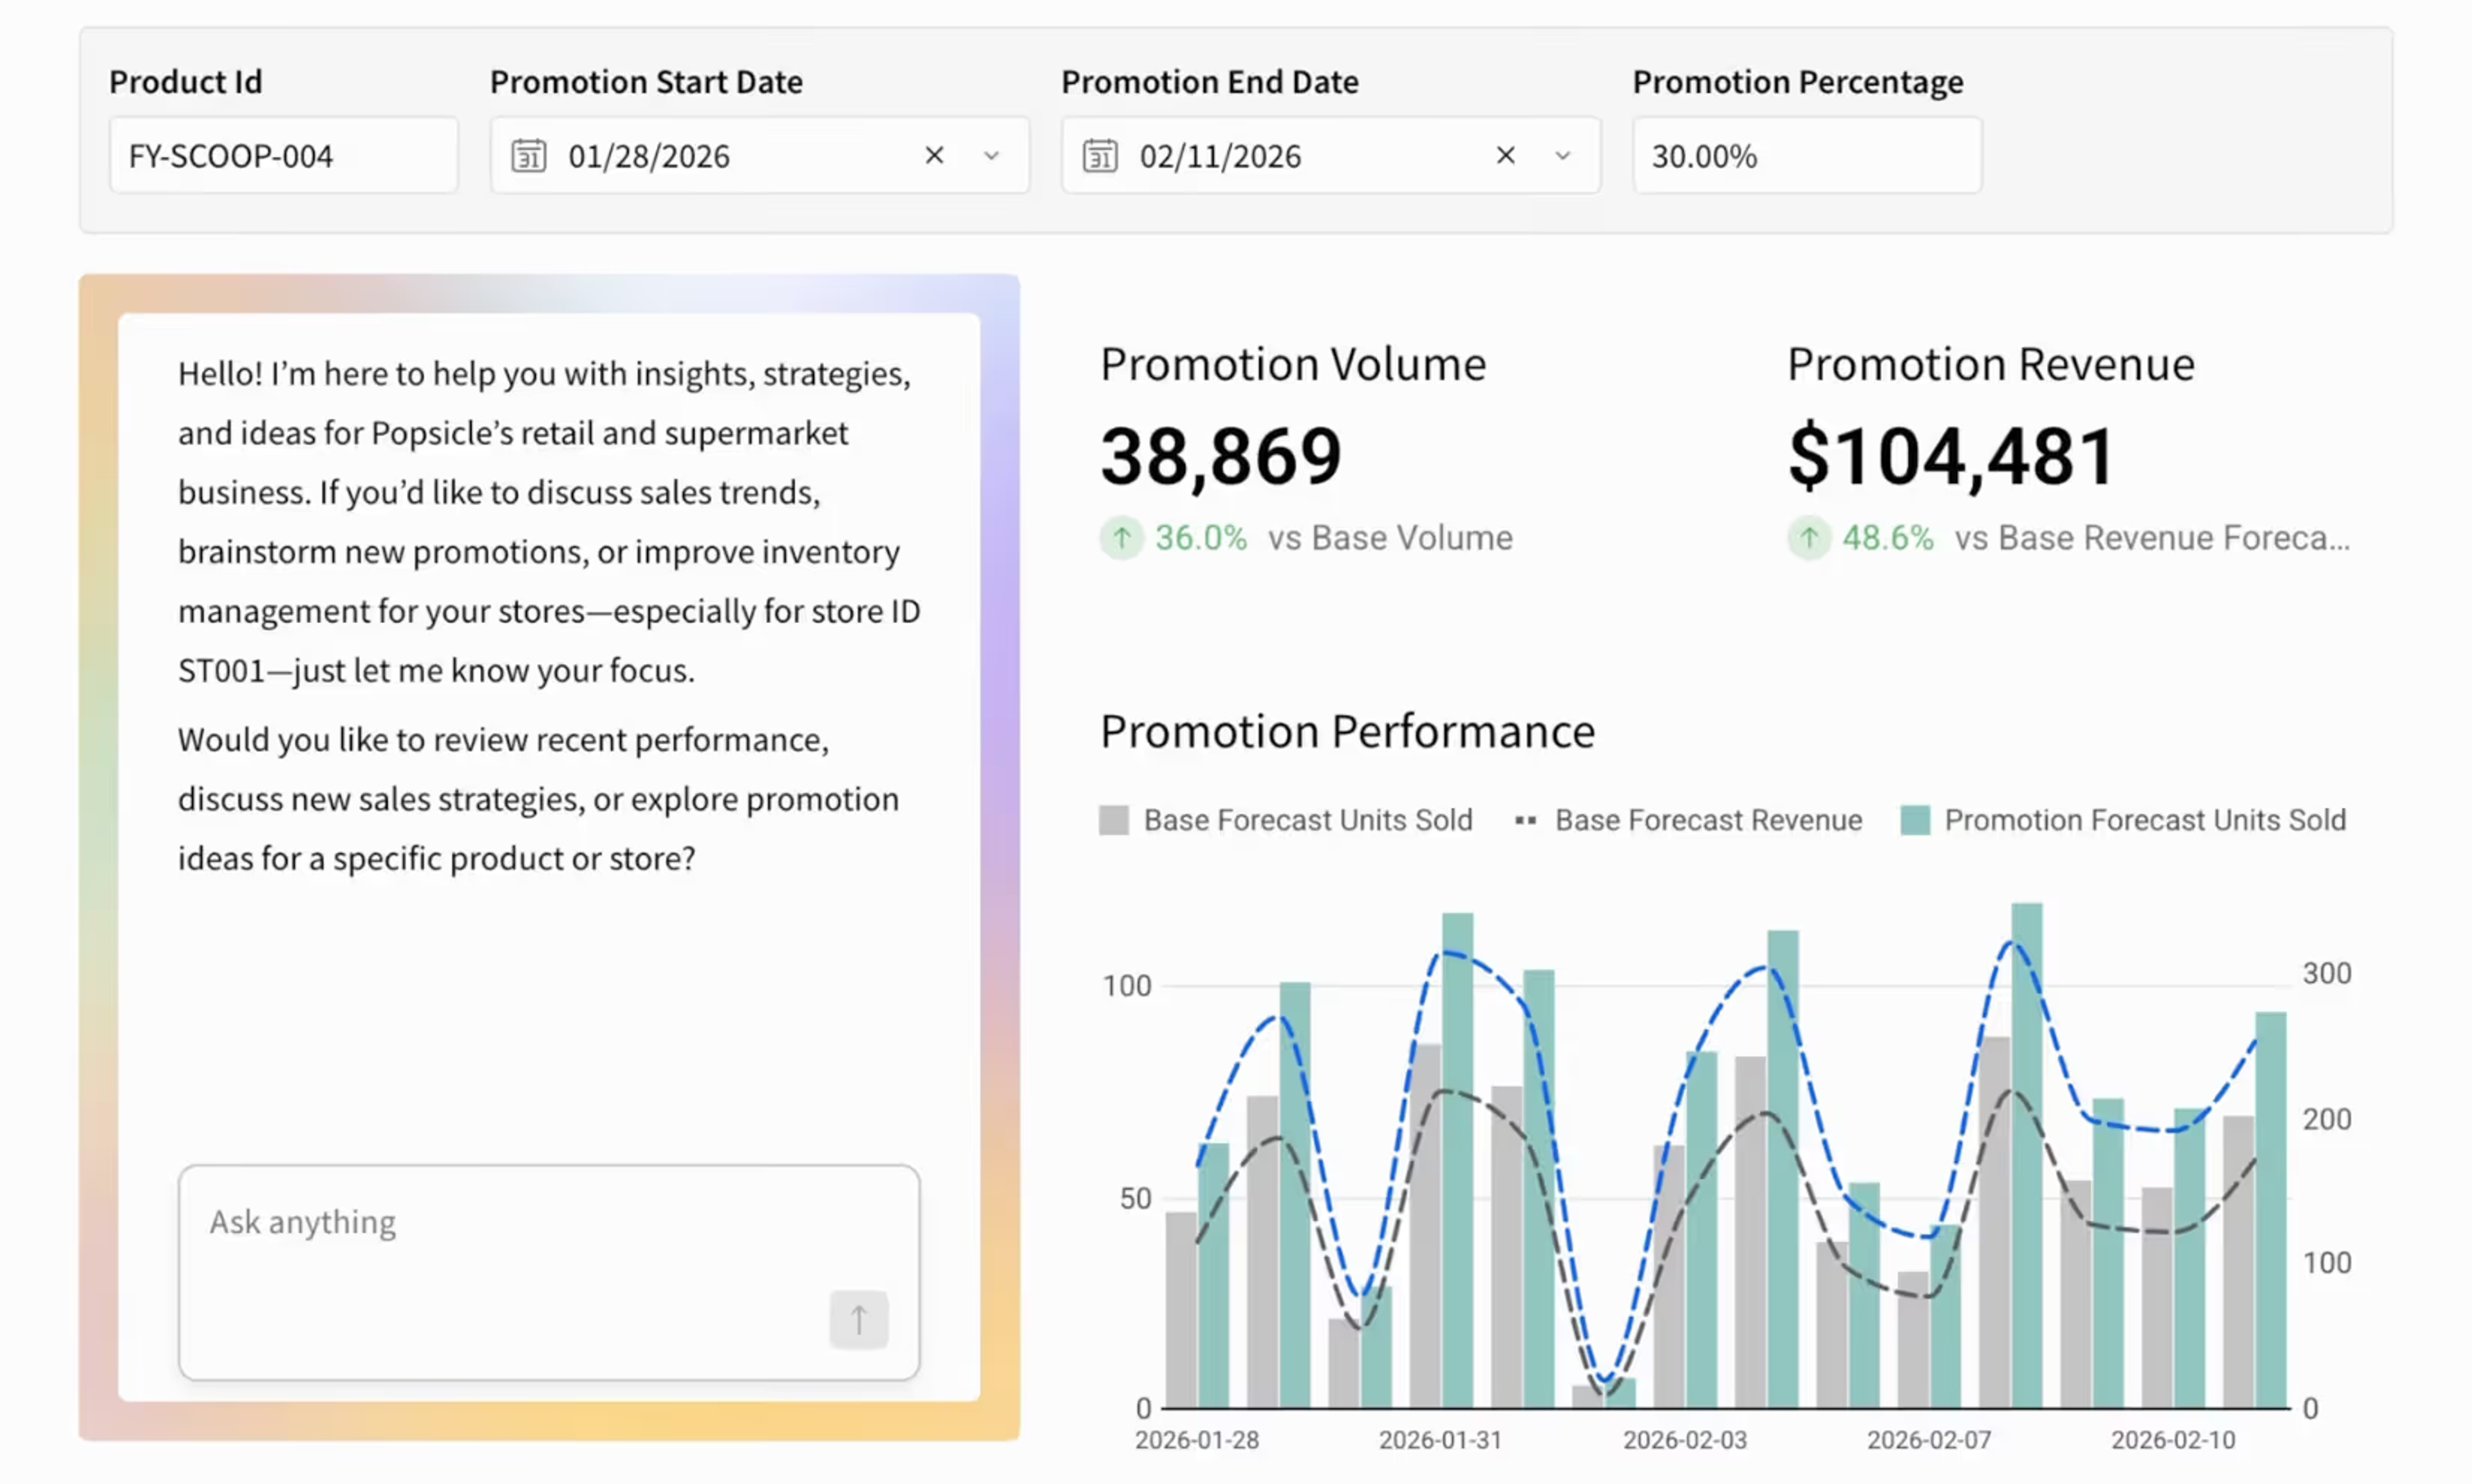Expand the Promotion End Date dropdown chevron

pos(1562,156)
